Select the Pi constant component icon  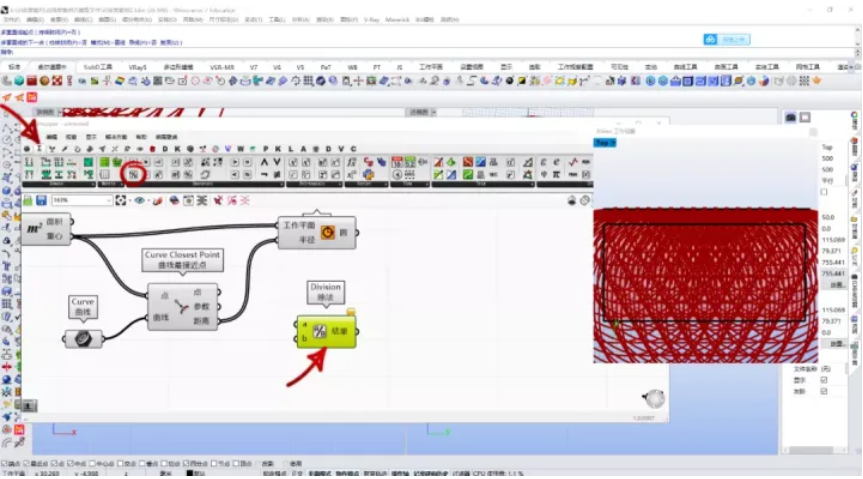point(556,175)
